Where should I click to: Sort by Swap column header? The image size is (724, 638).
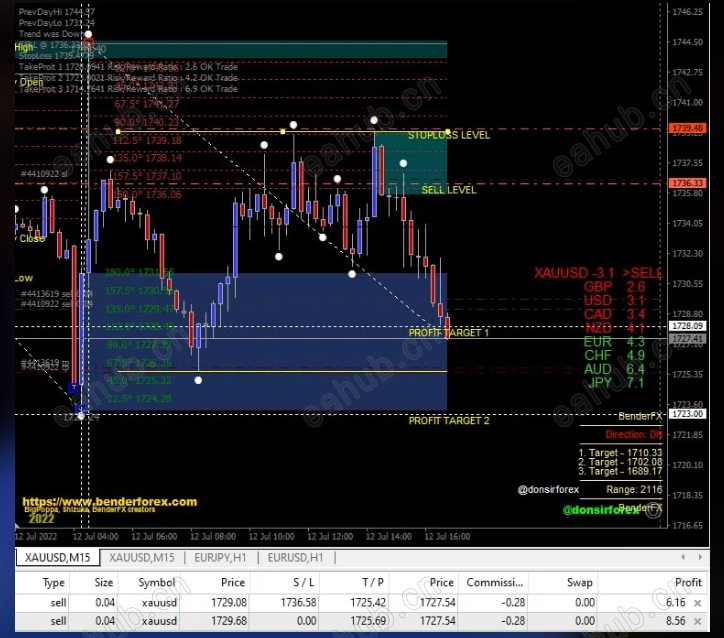point(579,583)
